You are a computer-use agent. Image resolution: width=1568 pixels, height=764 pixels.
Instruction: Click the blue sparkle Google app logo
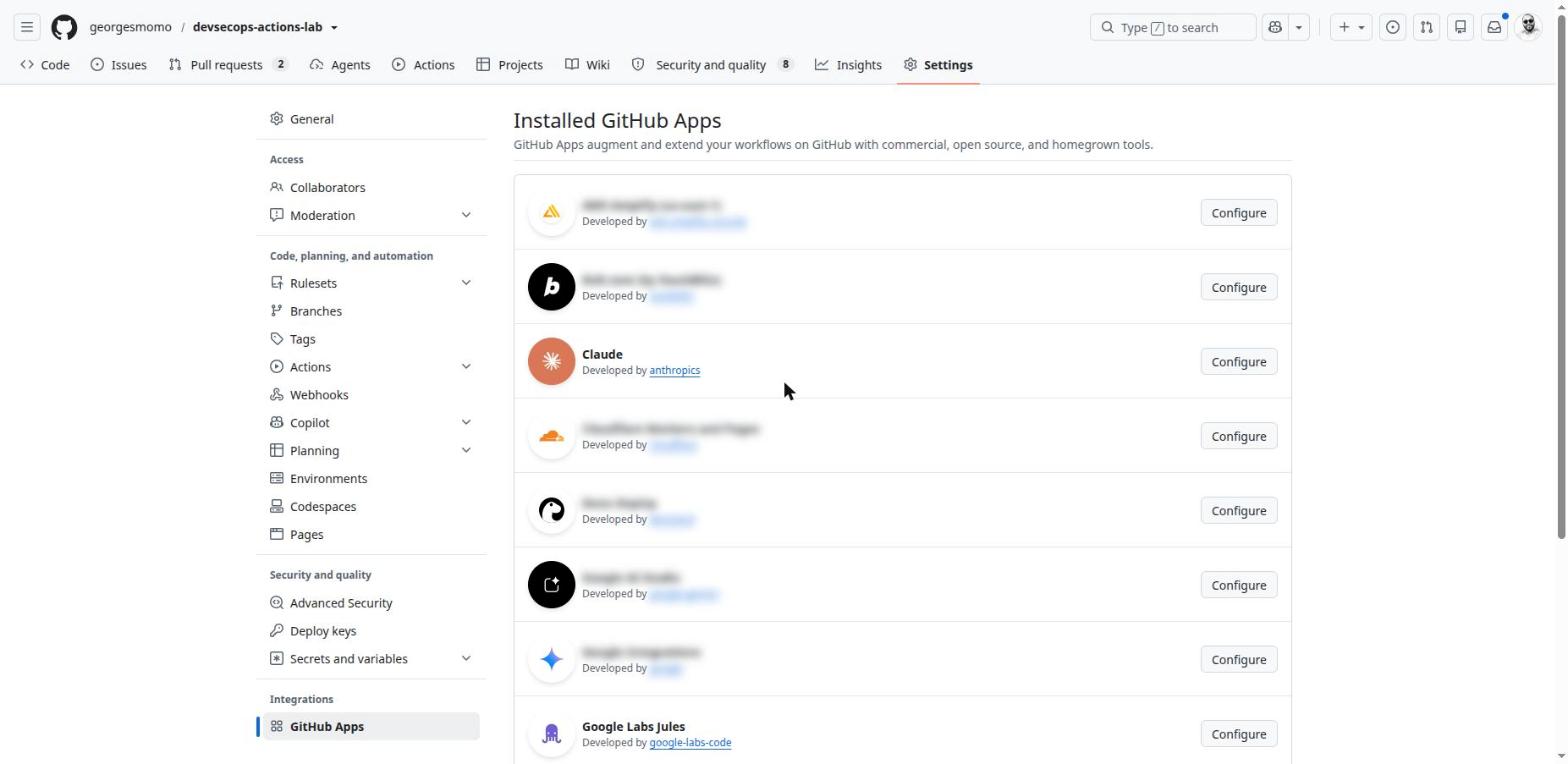click(551, 659)
